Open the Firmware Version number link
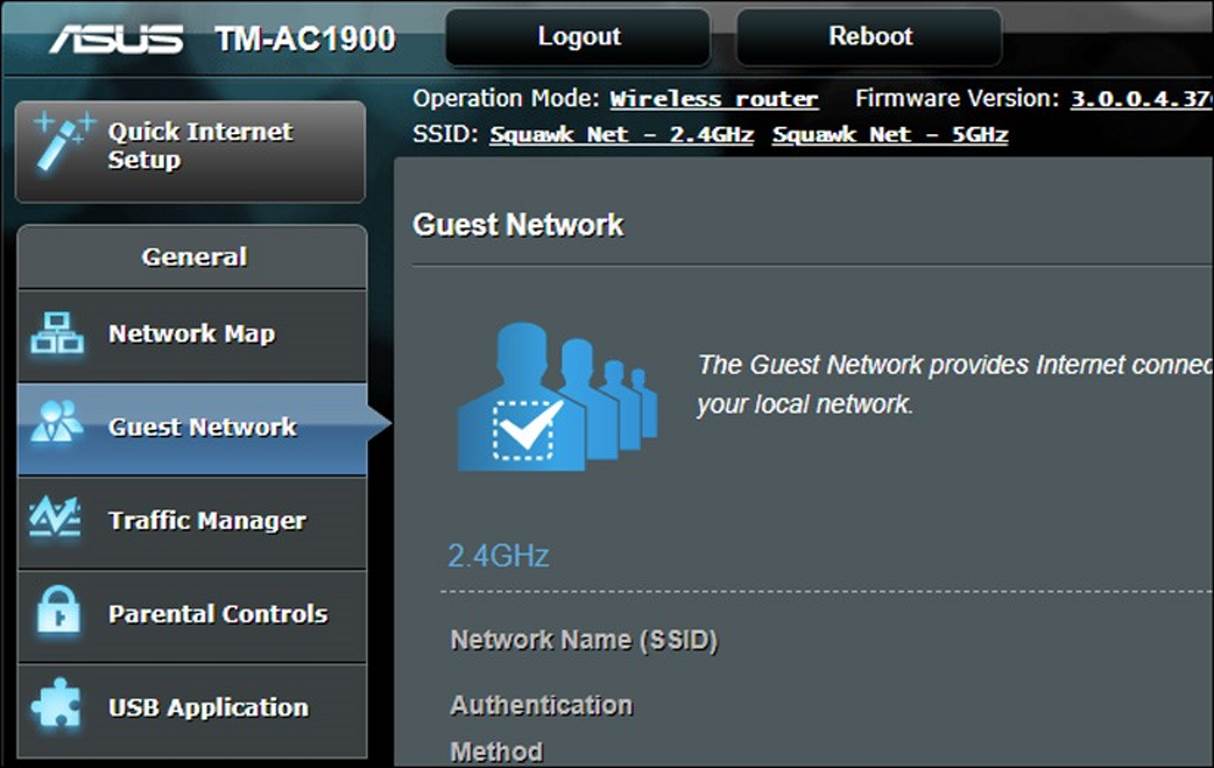Viewport: 1214px width, 768px height. [1141, 99]
